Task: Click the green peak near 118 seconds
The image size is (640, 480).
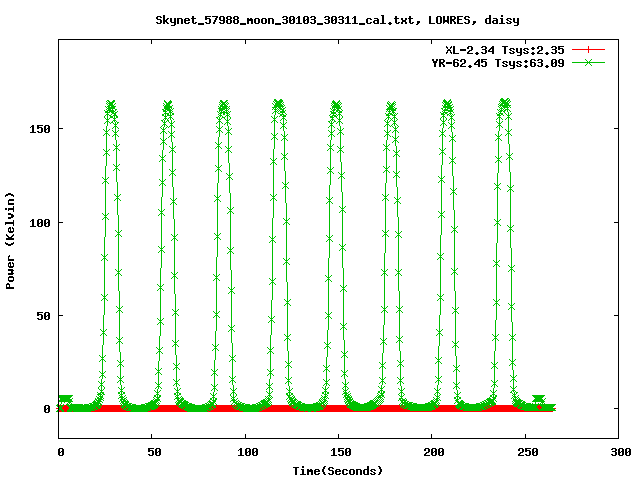Action: click(x=278, y=104)
